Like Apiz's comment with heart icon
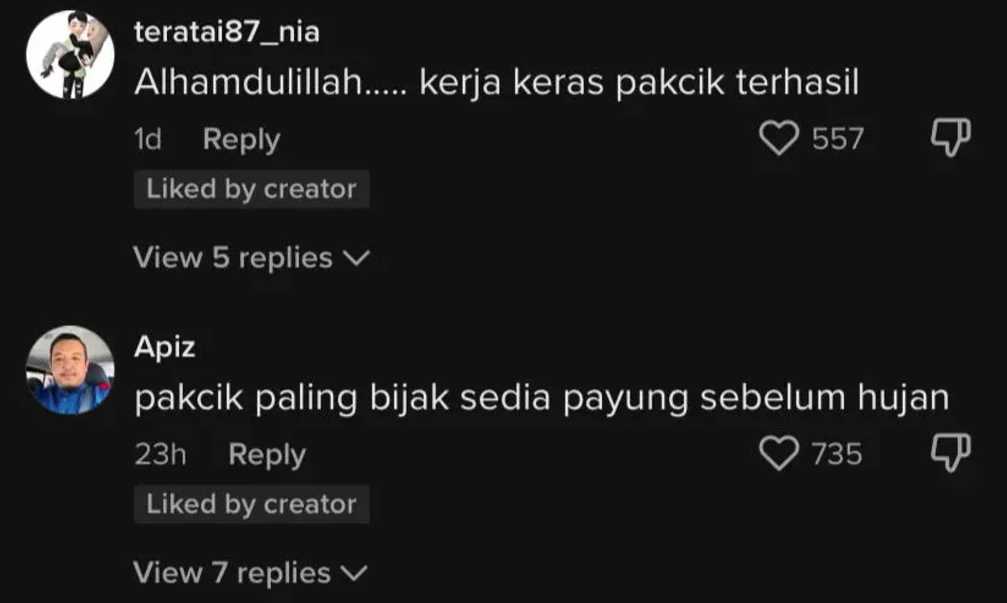 781,454
